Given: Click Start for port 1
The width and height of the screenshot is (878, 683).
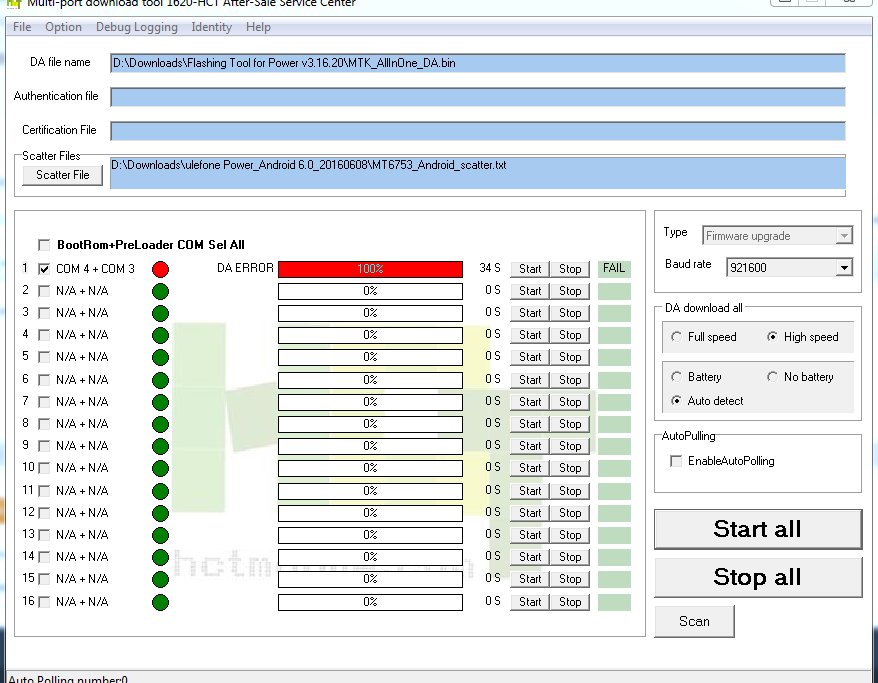Looking at the screenshot, I should click(530, 269).
